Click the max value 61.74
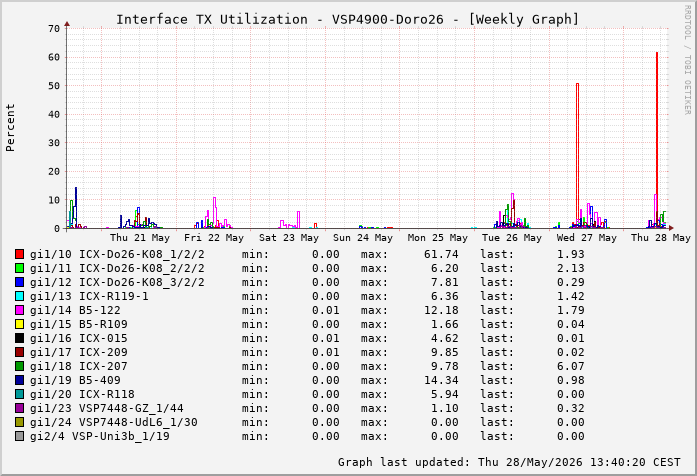 click(x=441, y=254)
